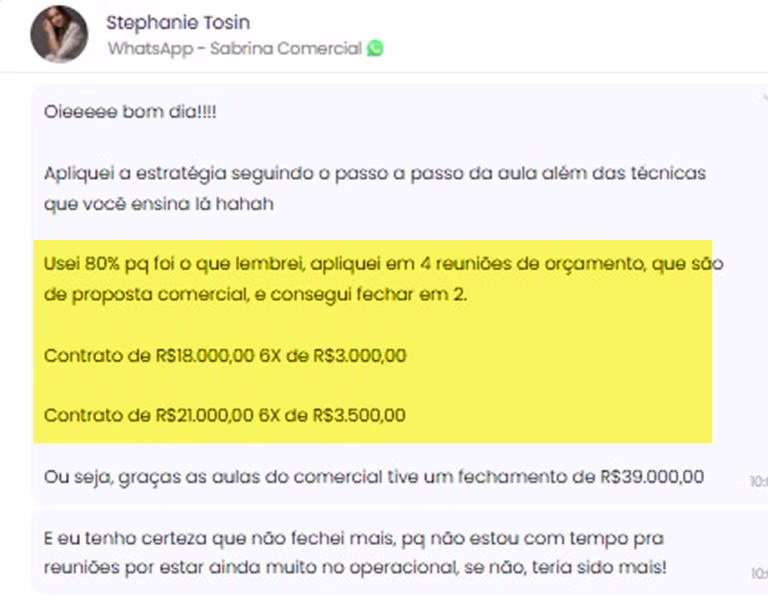Click the 'R$3.000,00' installment amount

click(360, 355)
